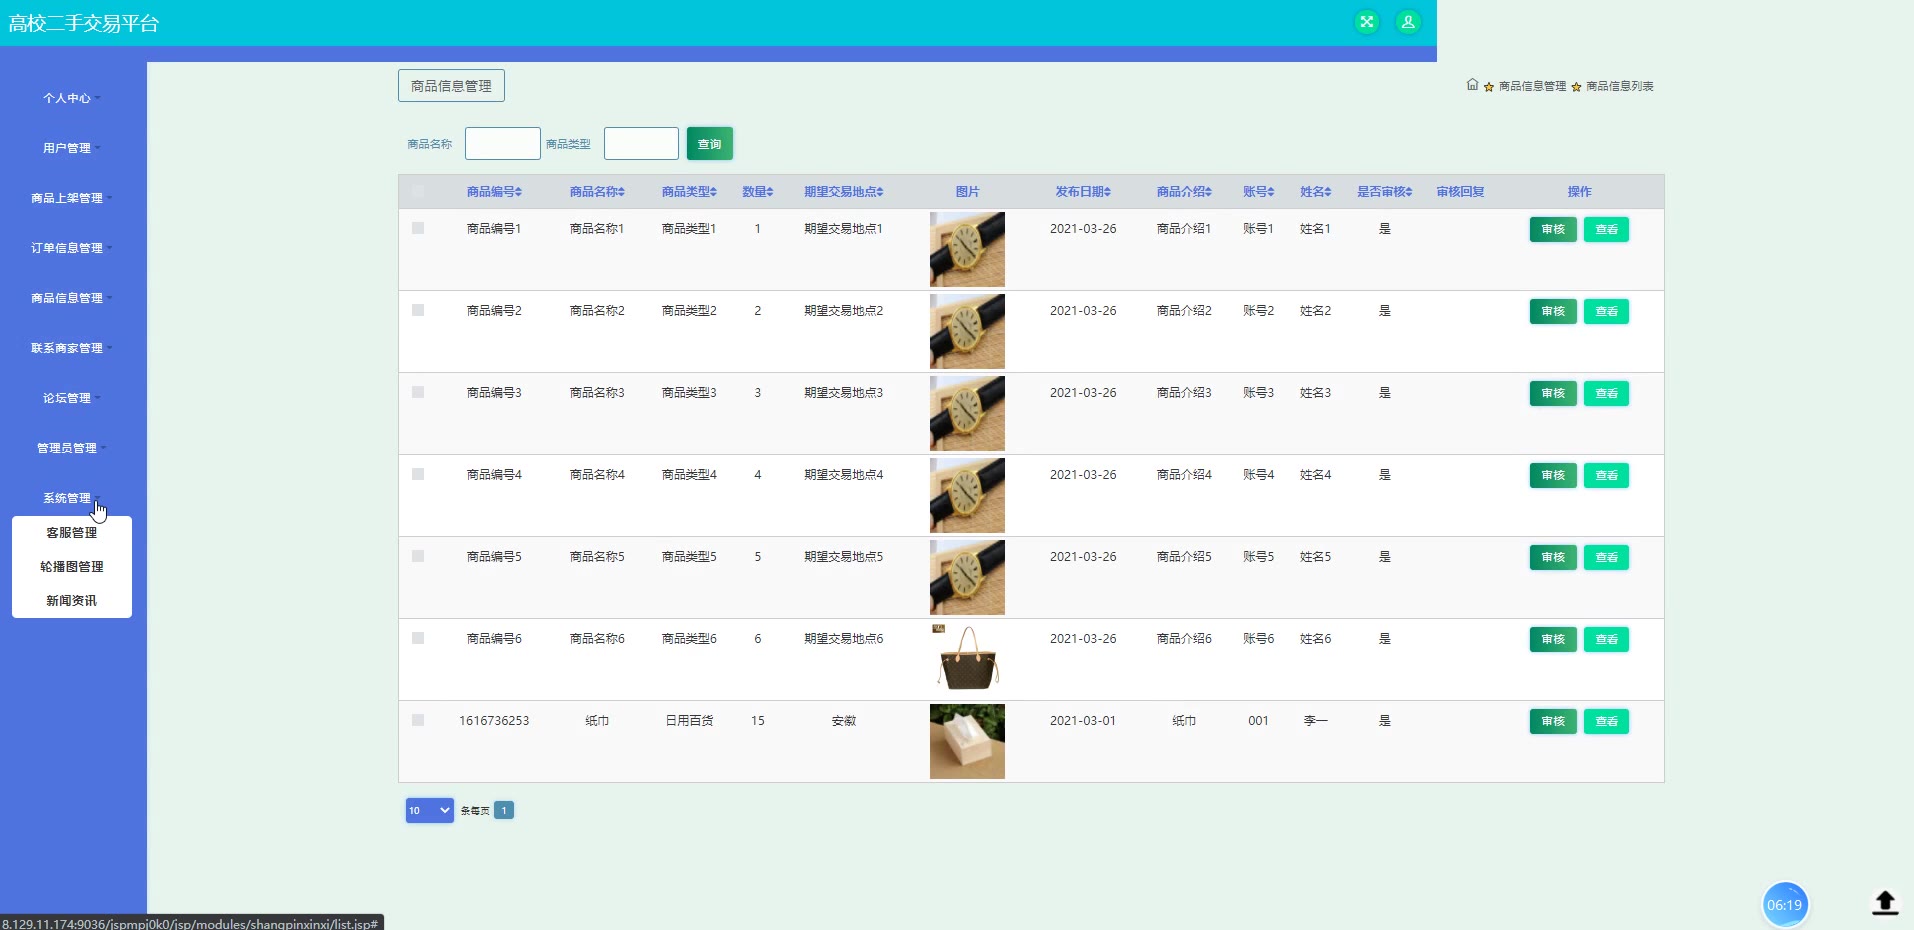Expand the 用户管理 sidebar menu

67,148
